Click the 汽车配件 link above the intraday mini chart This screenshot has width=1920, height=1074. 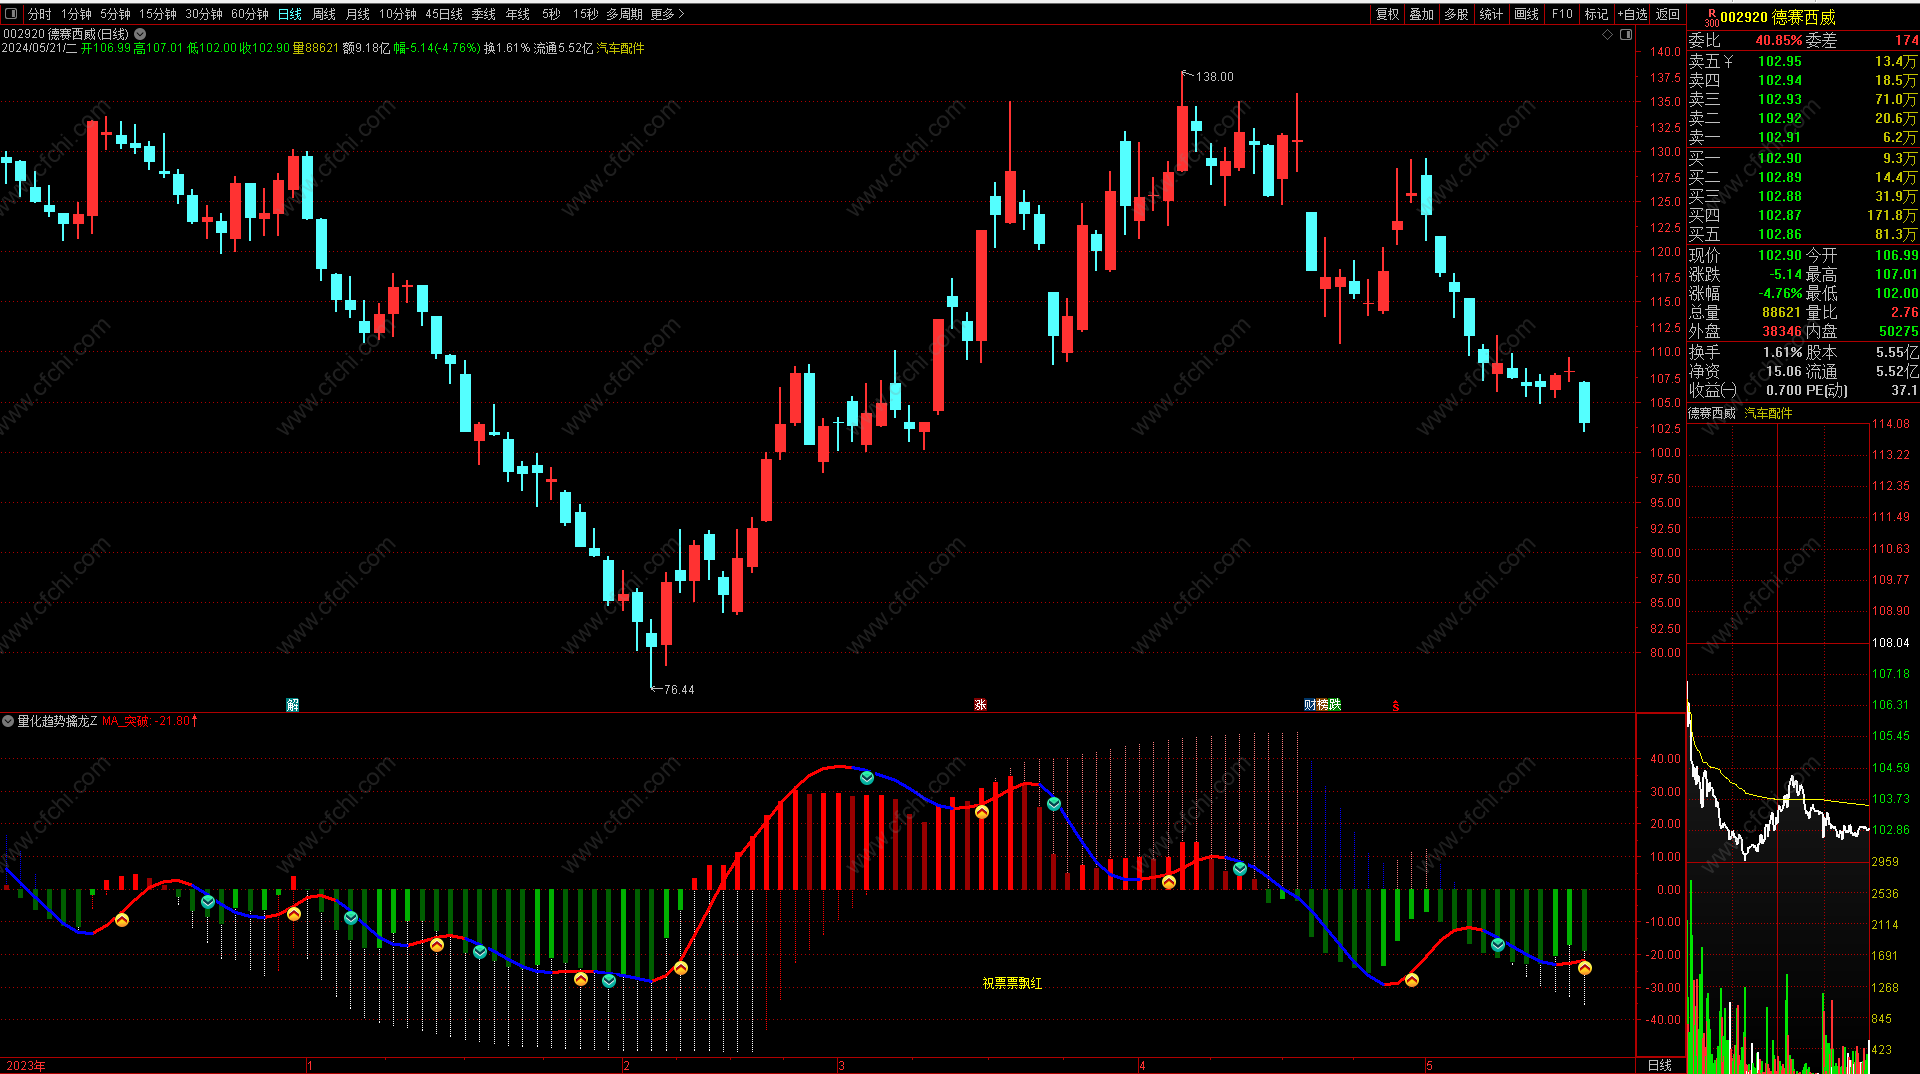[1769, 413]
